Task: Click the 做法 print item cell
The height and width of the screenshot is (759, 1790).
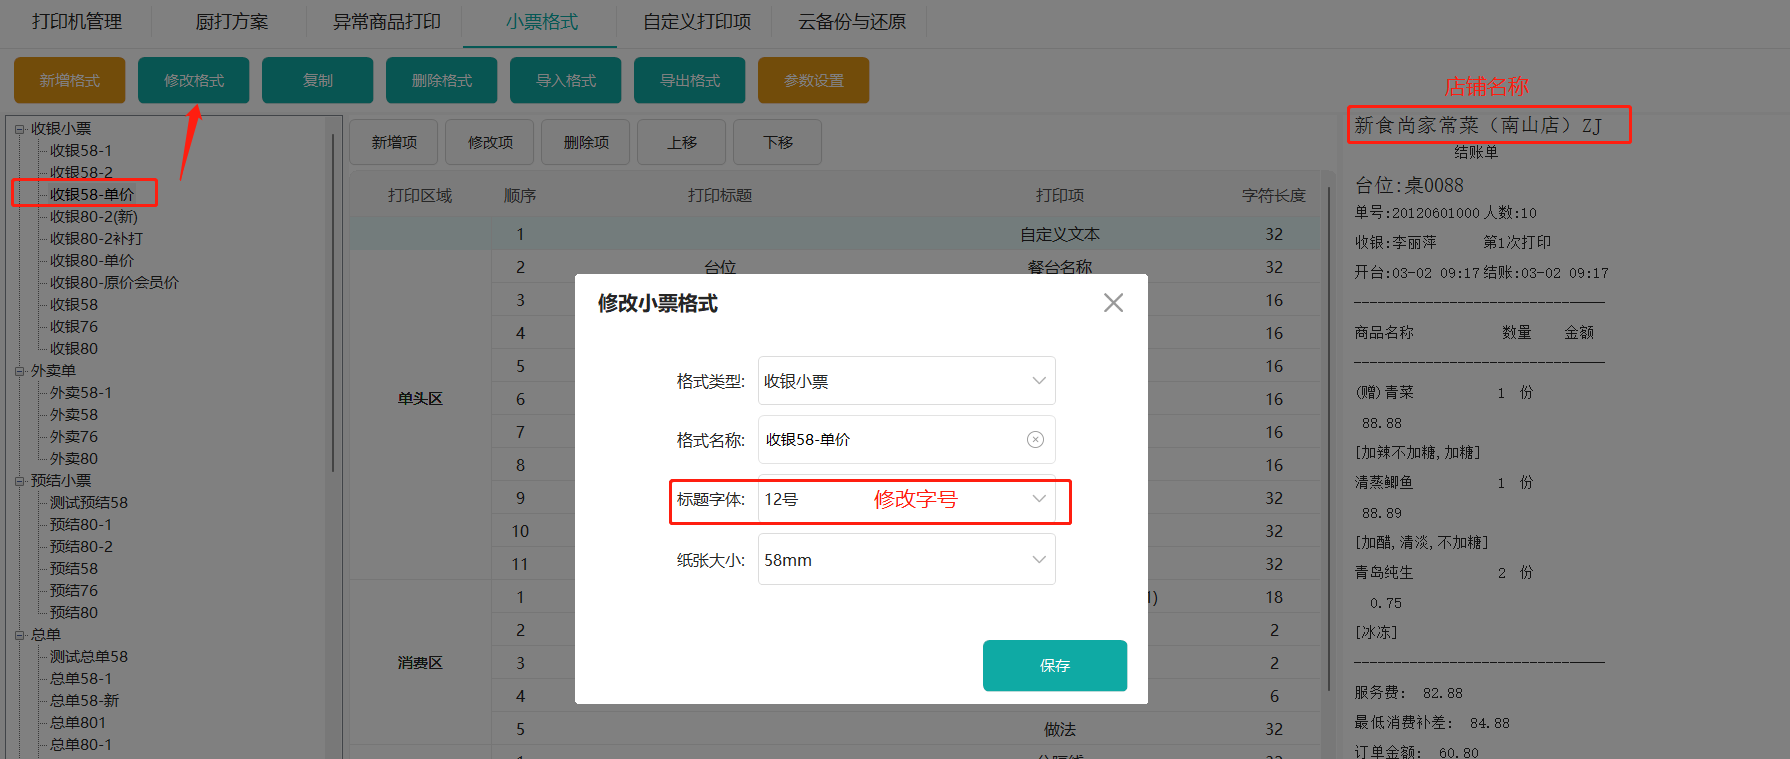Action: coord(1060,730)
